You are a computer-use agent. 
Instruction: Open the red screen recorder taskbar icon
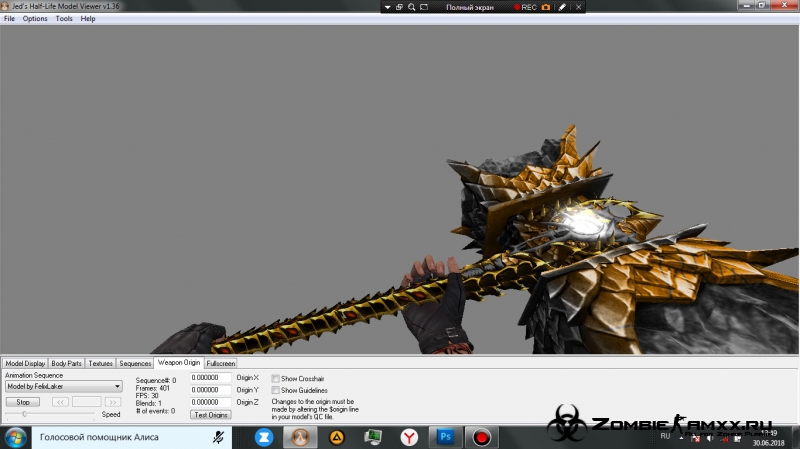point(481,437)
